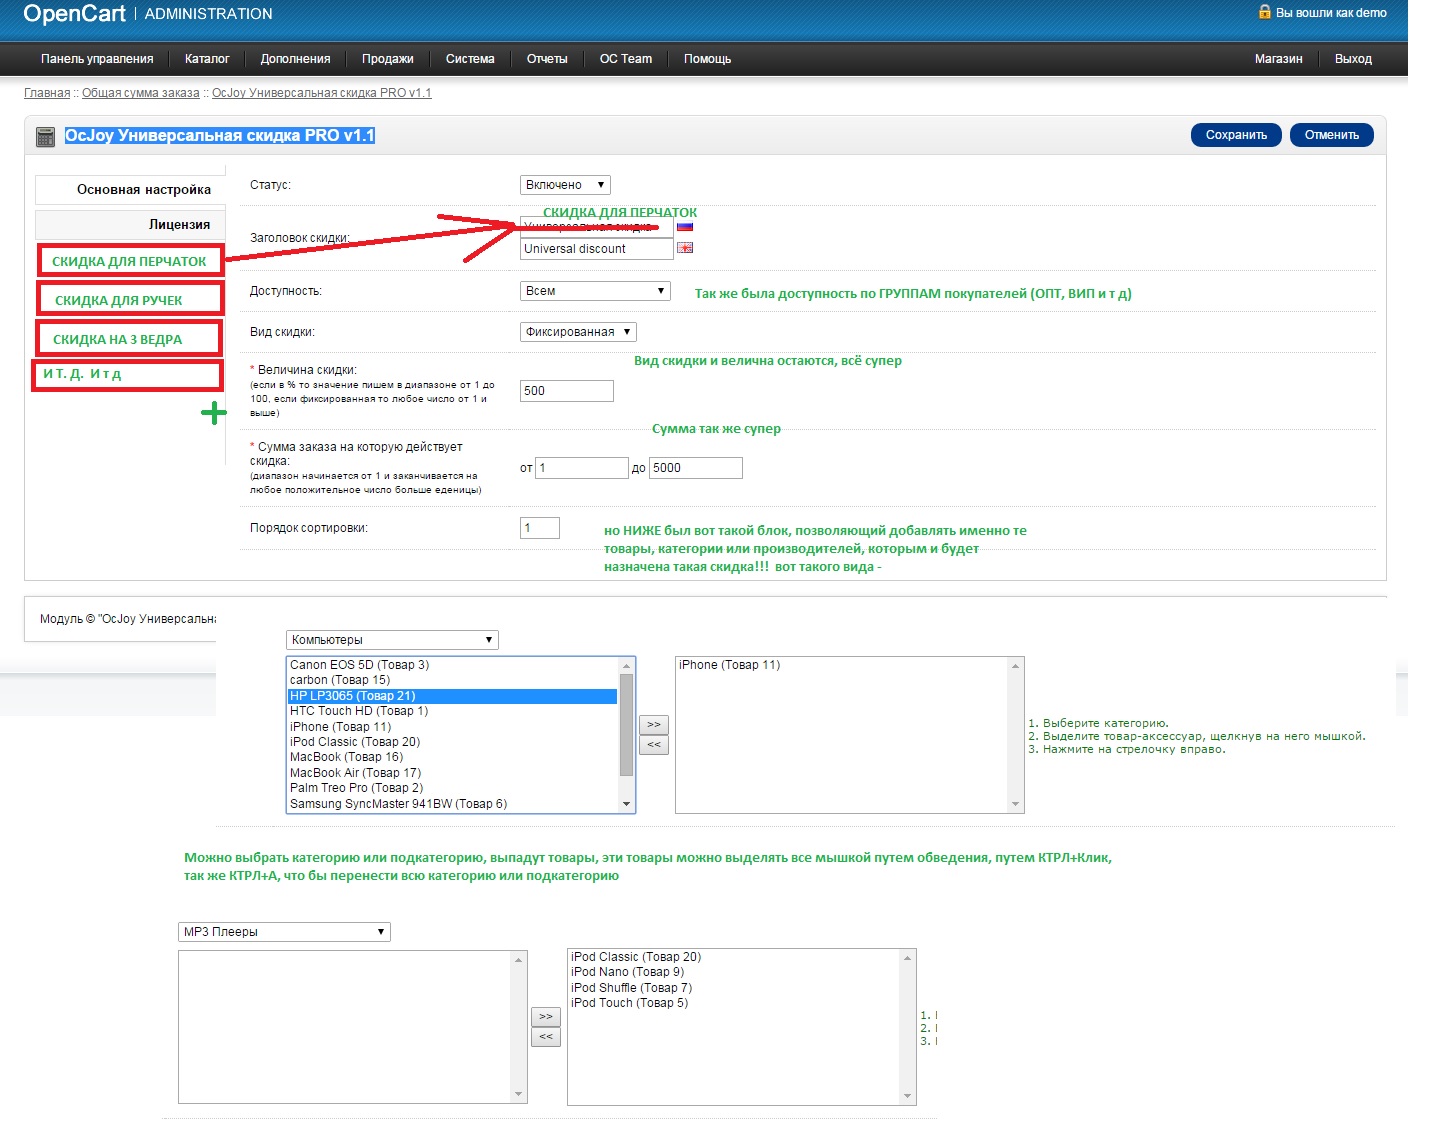Open the Статус dropdown showing Включено
This screenshot has width=1434, height=1139.
coord(565,185)
